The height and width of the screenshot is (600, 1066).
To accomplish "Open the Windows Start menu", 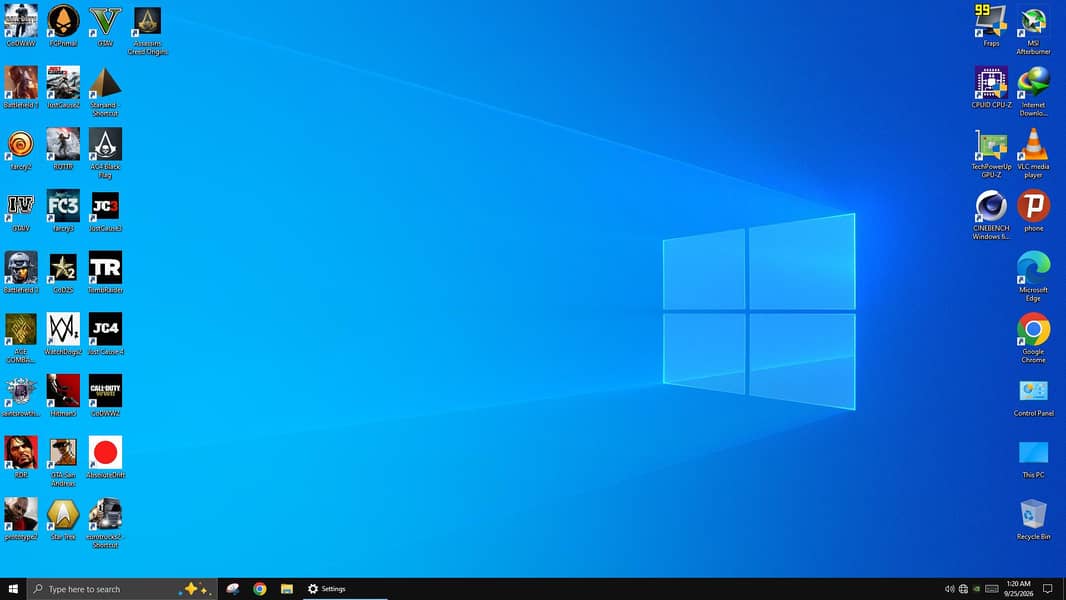I will pos(13,589).
